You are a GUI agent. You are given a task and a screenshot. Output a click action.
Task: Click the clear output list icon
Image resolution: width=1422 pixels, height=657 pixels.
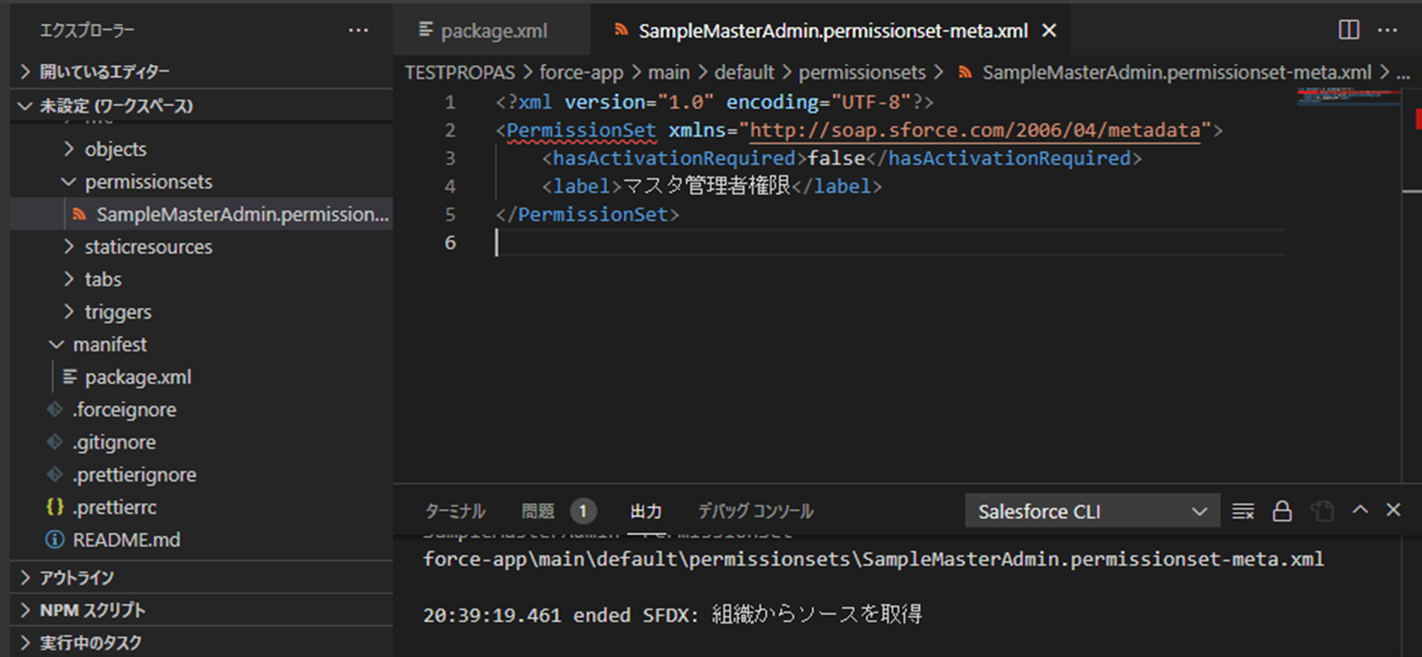1243,511
